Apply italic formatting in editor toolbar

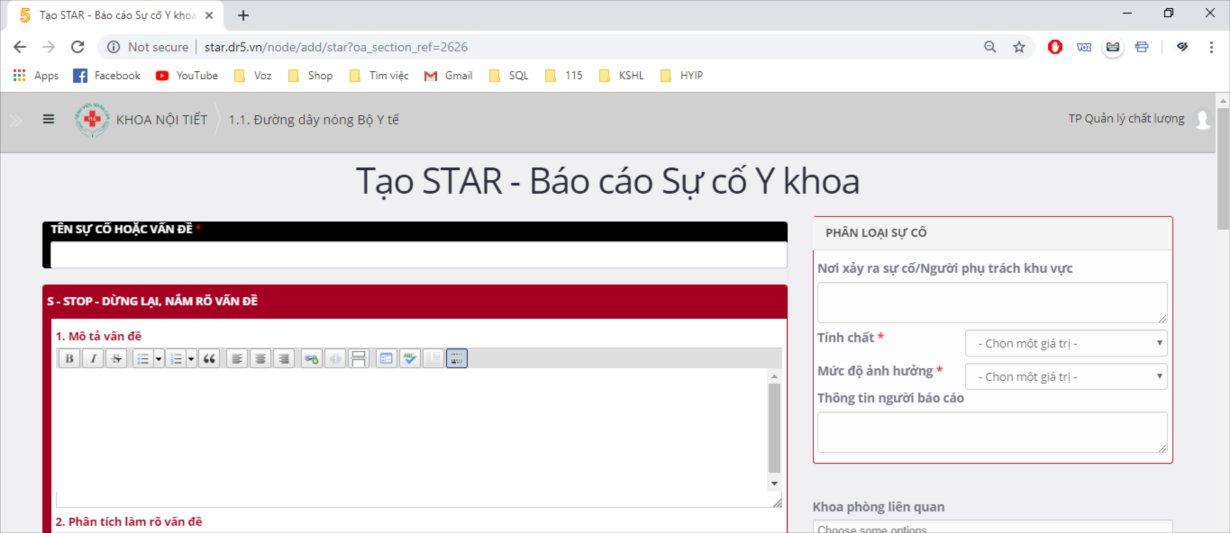pyautogui.click(x=93, y=359)
